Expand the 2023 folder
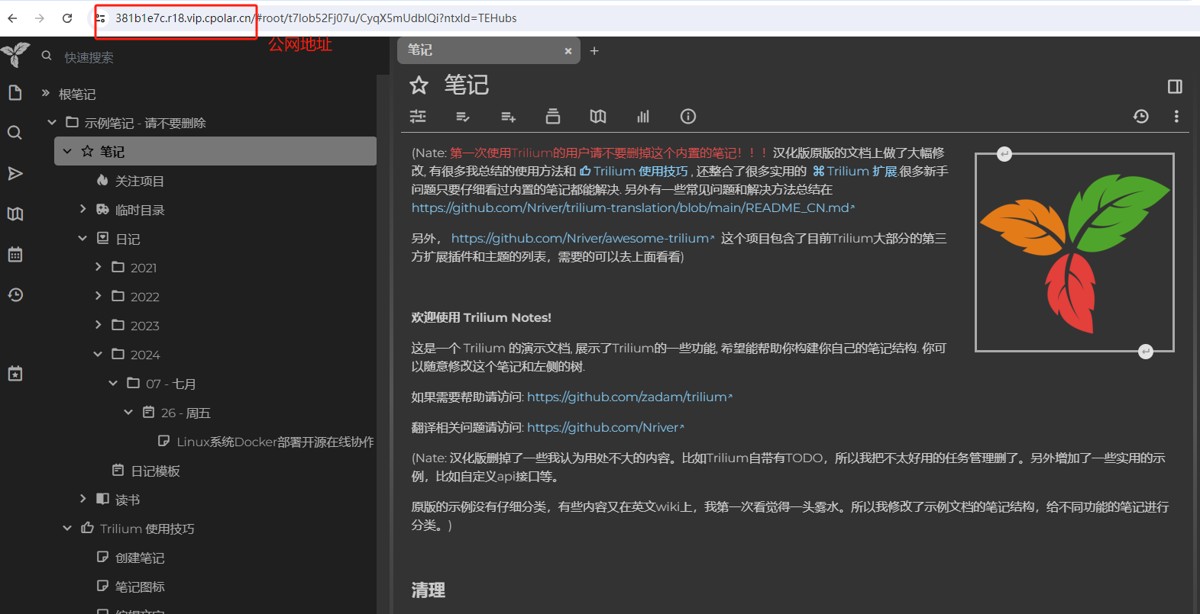The height and width of the screenshot is (614, 1200). (x=98, y=326)
